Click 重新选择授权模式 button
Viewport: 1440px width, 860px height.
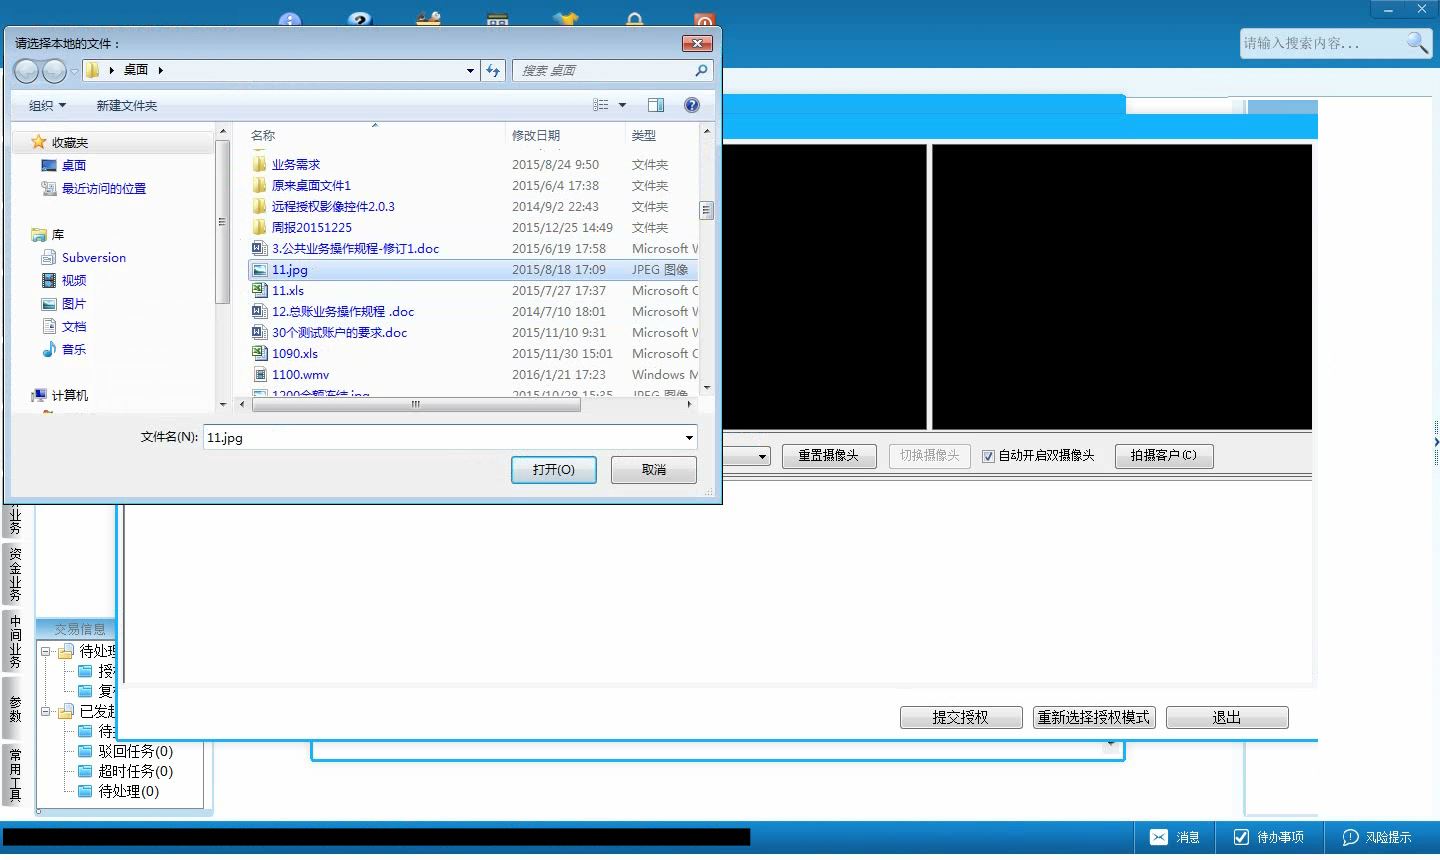(1094, 717)
